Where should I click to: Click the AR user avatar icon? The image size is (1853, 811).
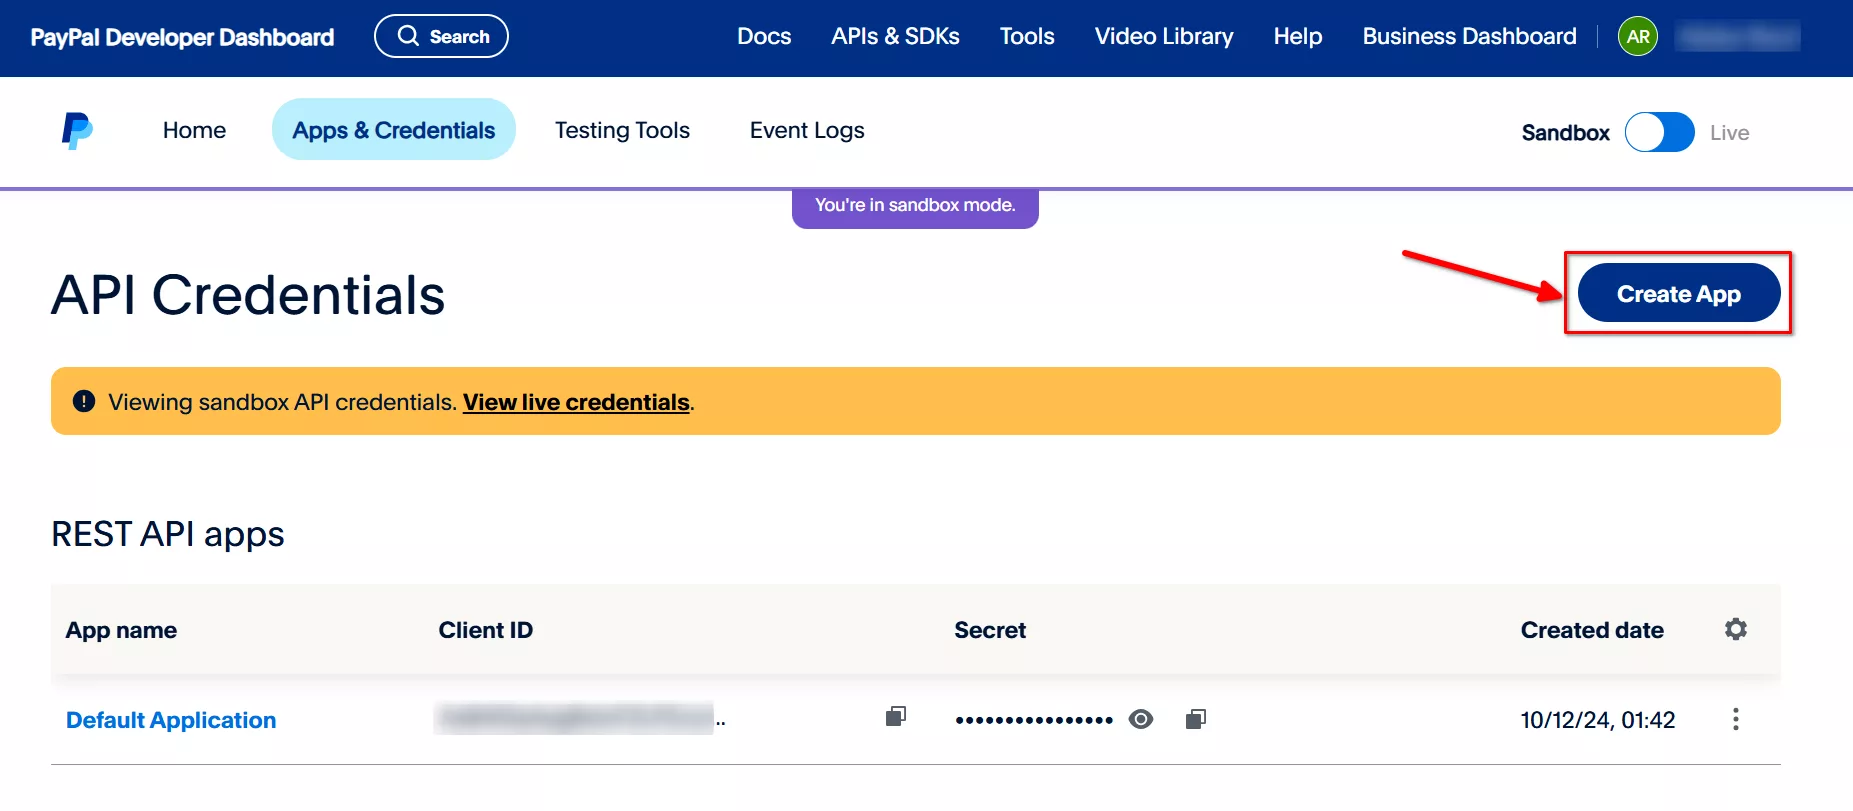[x=1637, y=37]
